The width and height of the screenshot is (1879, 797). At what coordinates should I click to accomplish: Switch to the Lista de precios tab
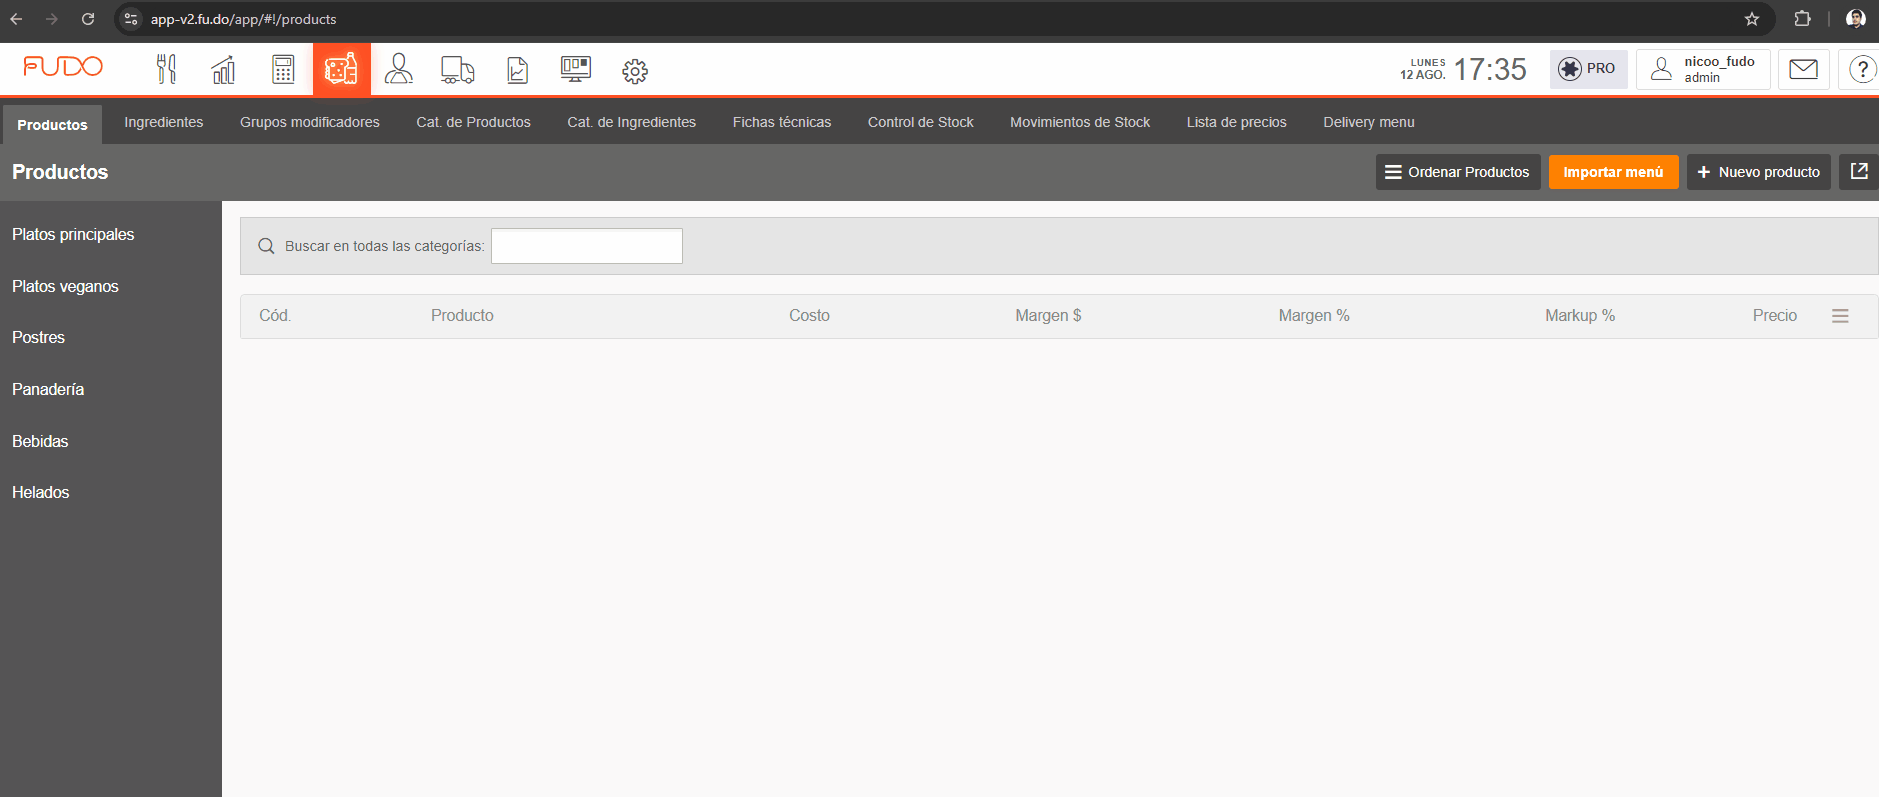[x=1237, y=122]
